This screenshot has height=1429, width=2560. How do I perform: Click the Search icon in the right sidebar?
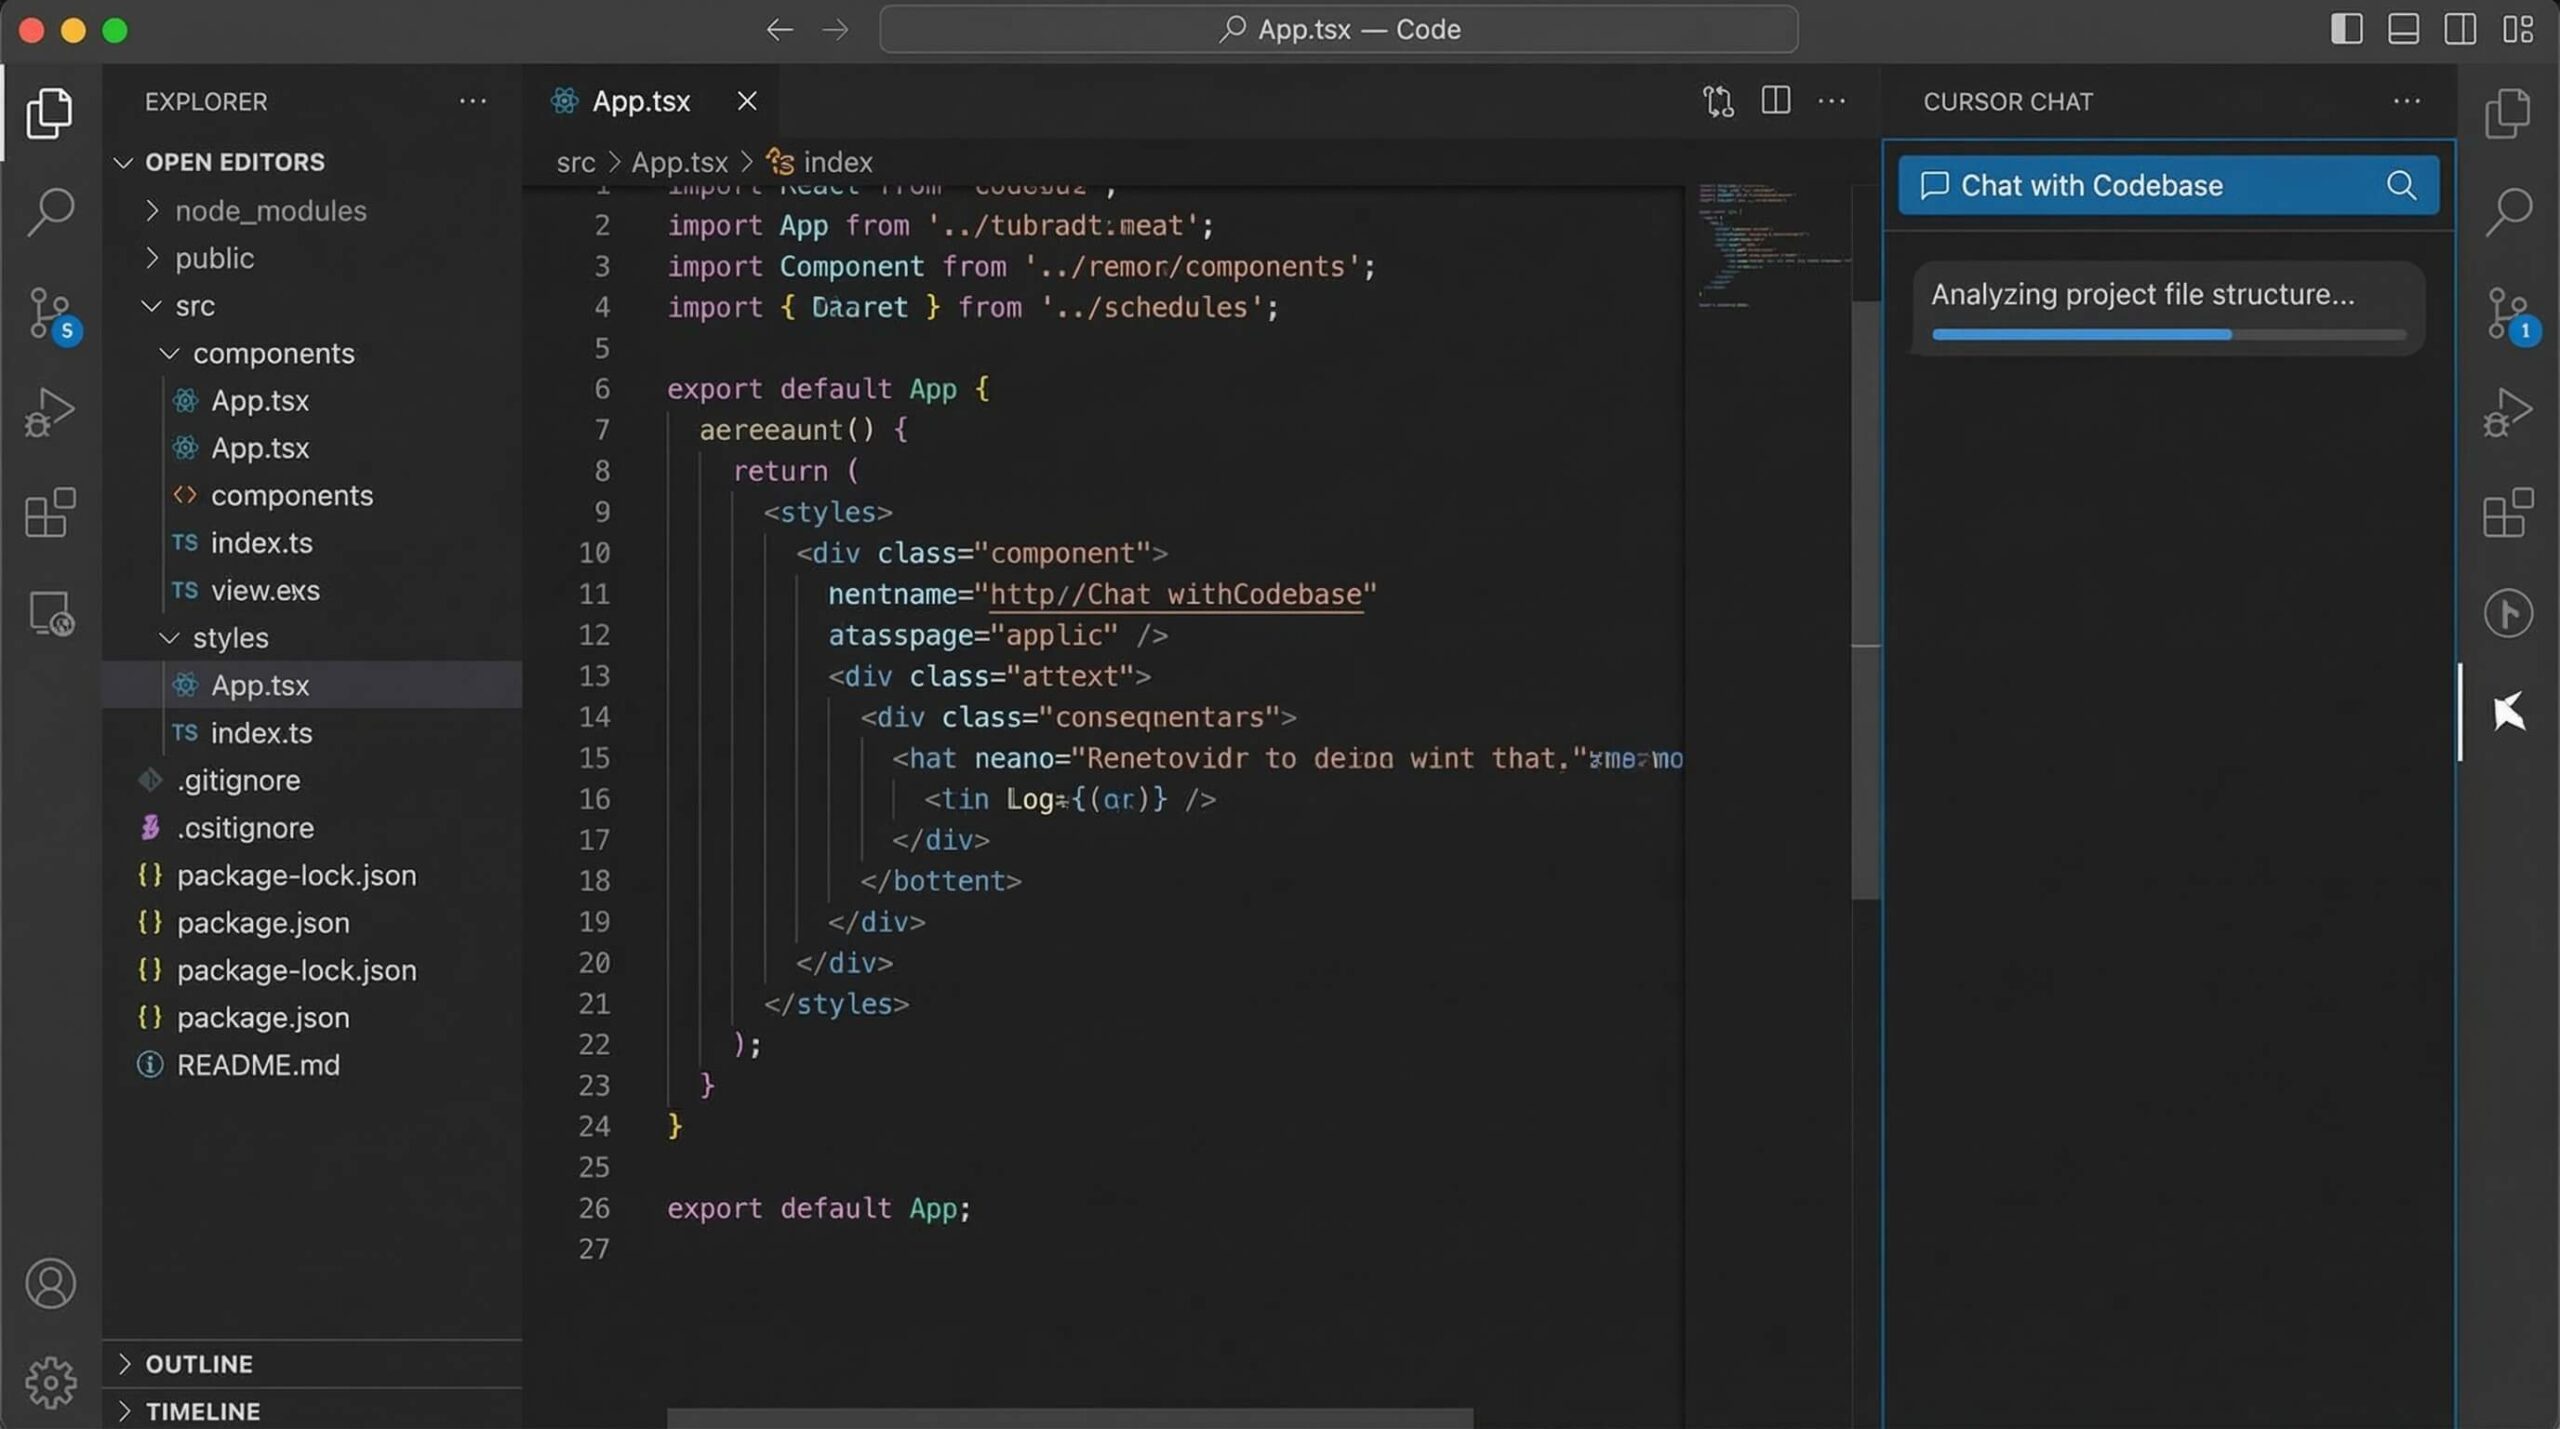pos(2507,212)
